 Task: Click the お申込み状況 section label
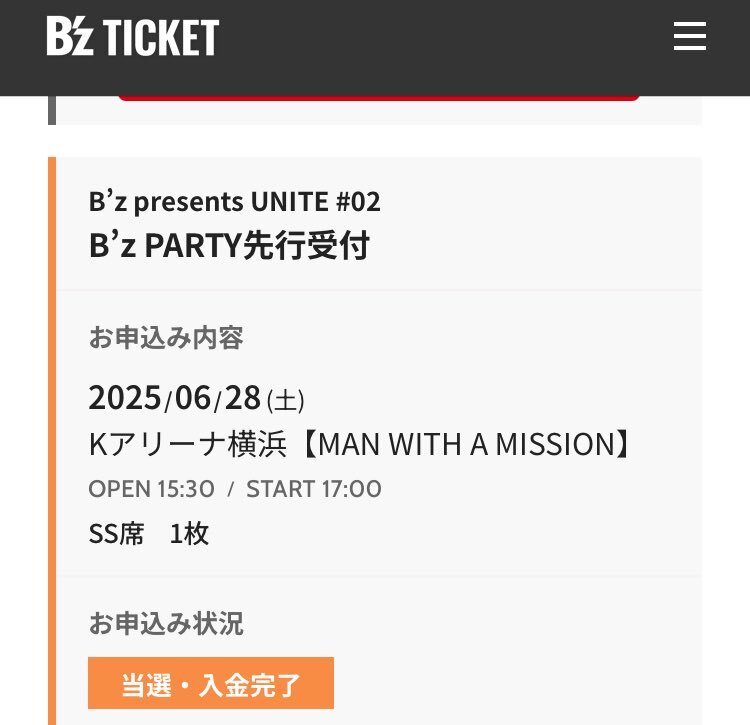click(x=166, y=624)
